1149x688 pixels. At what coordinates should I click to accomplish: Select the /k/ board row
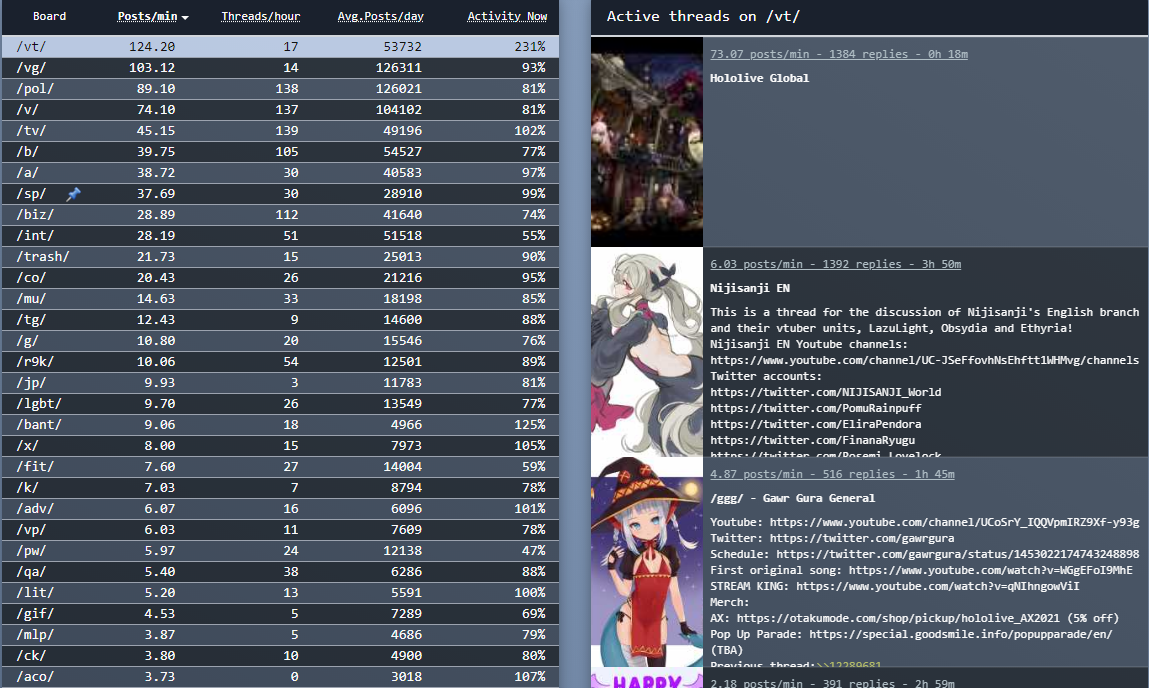coord(280,488)
